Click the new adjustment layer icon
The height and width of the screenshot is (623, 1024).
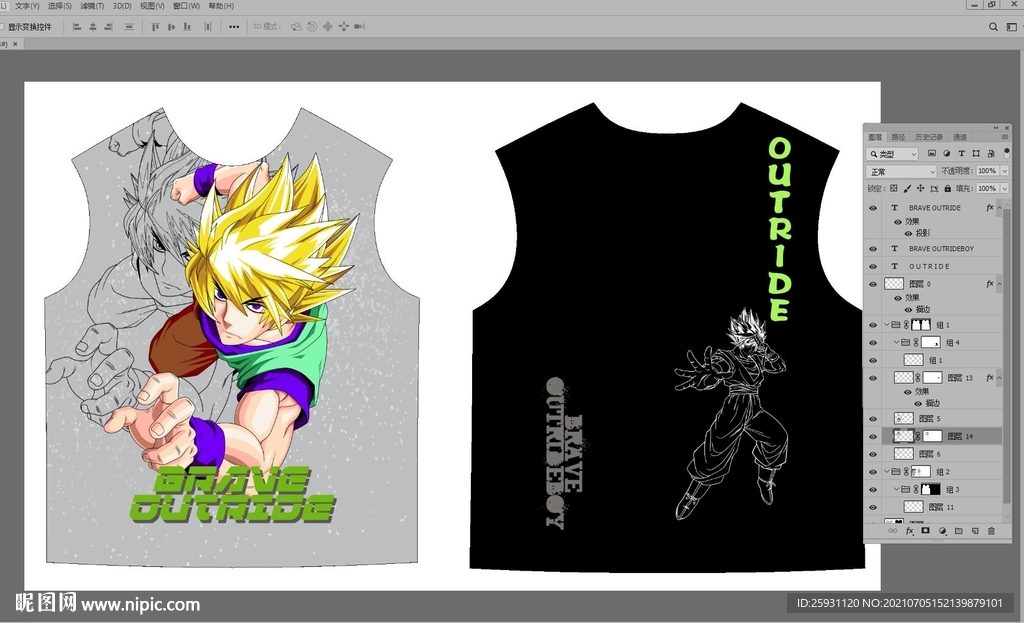click(x=942, y=531)
